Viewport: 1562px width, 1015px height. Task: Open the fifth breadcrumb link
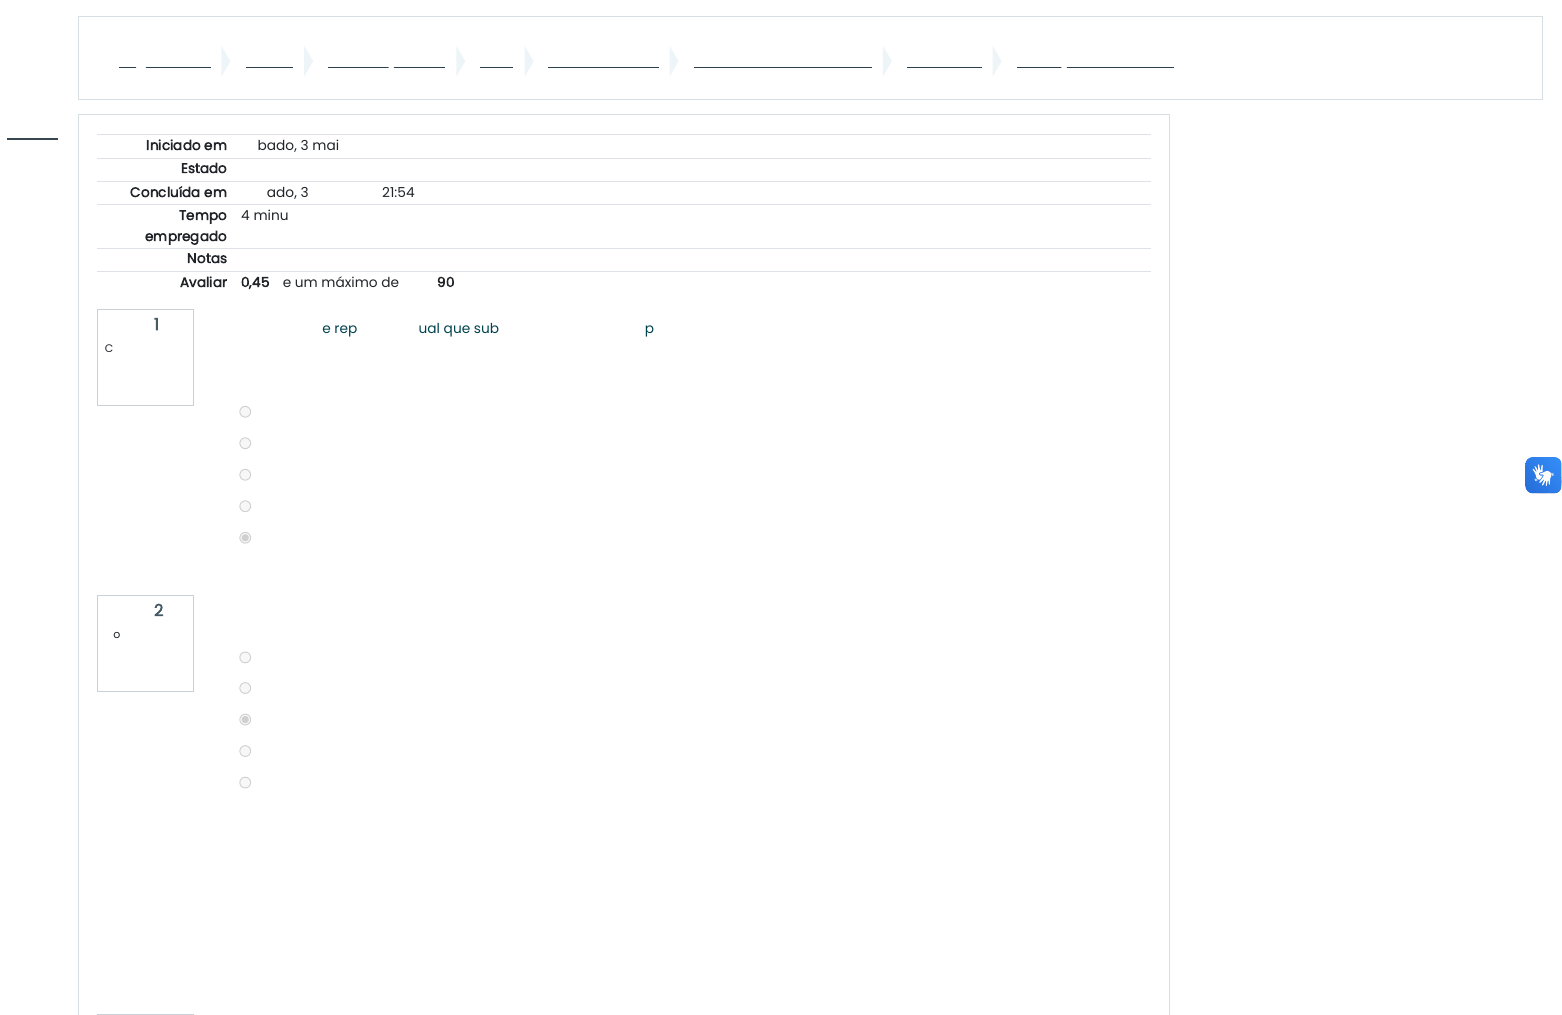(x=603, y=61)
